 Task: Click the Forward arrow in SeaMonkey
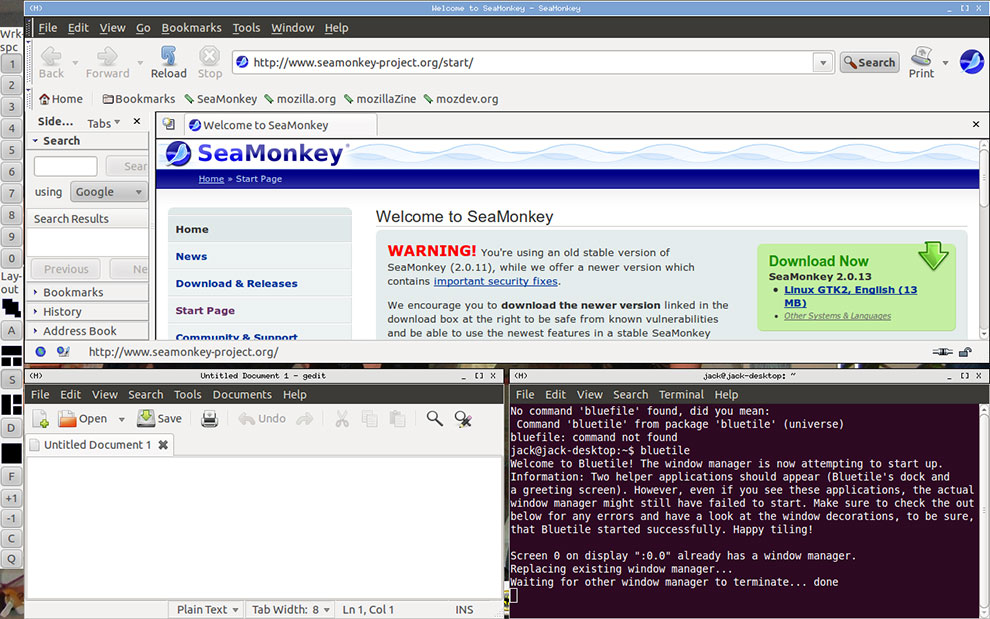click(107, 56)
